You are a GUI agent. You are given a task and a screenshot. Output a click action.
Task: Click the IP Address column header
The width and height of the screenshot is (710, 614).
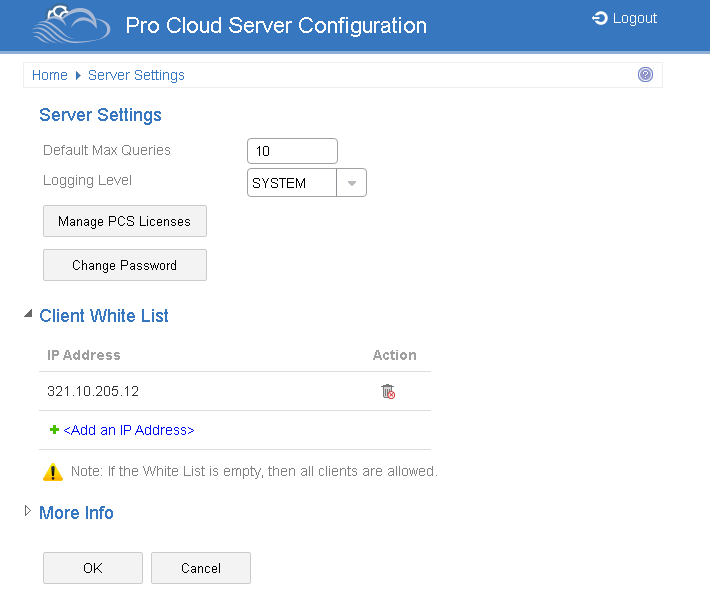click(x=84, y=355)
